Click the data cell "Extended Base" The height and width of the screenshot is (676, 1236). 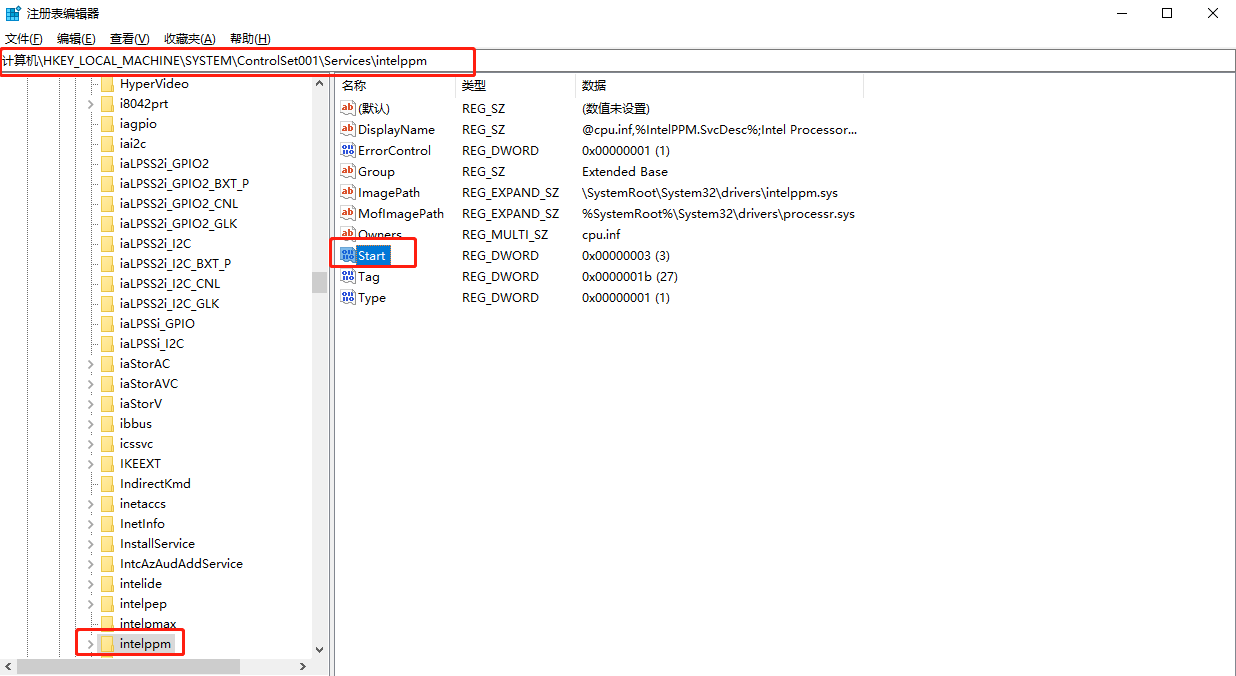tap(625, 172)
